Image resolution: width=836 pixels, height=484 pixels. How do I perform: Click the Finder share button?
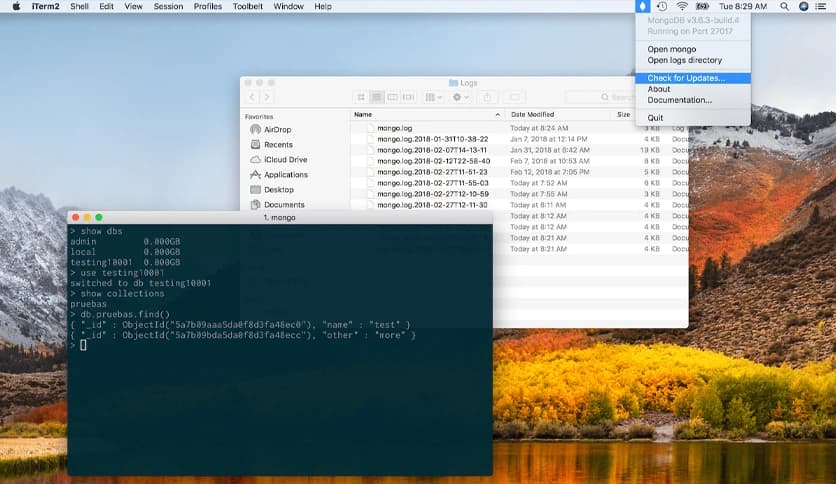(x=487, y=97)
